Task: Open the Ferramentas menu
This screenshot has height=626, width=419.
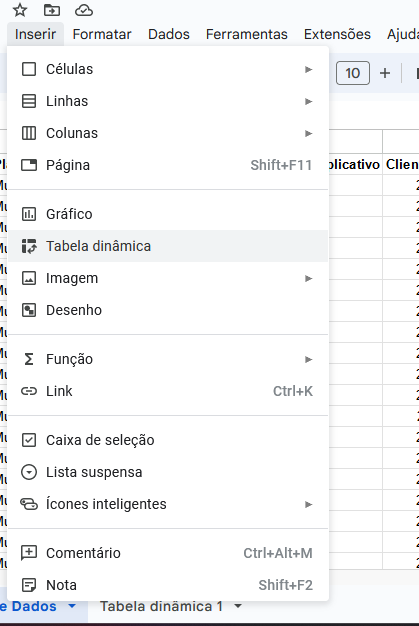Action: (247, 34)
